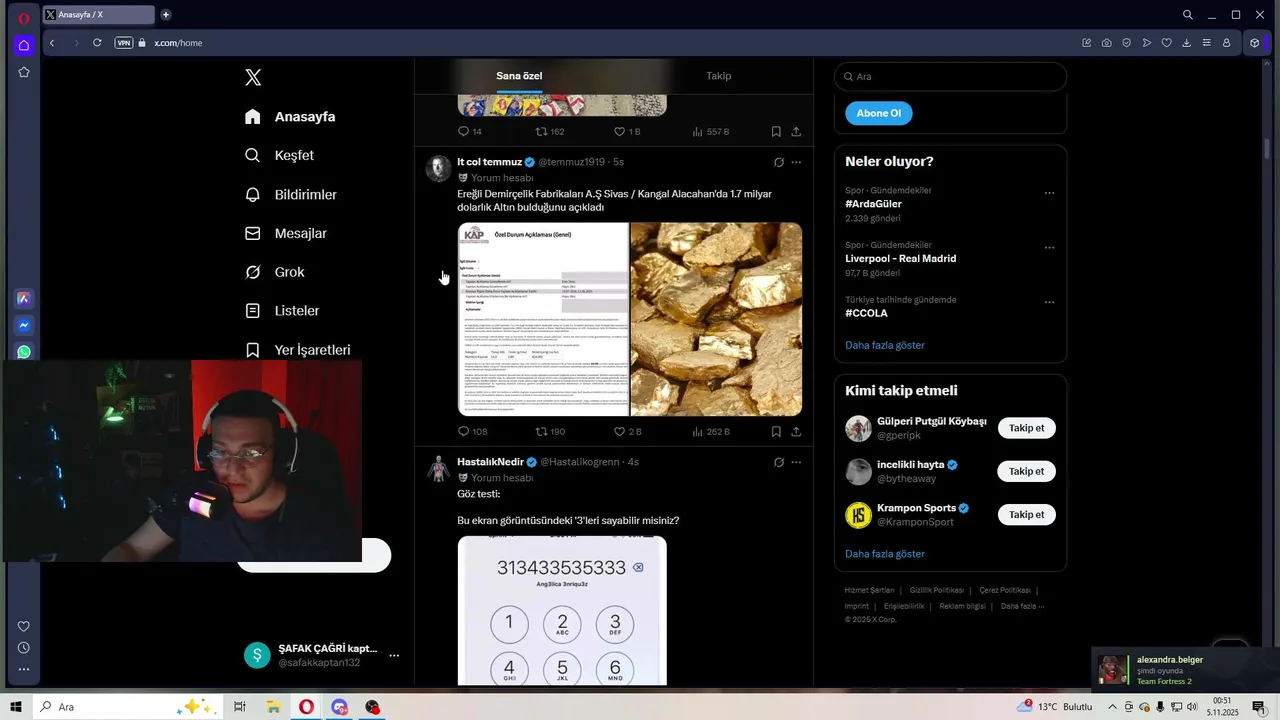The height and width of the screenshot is (720, 1280).
Task: Click the Abone Ol button
Action: pos(878,113)
